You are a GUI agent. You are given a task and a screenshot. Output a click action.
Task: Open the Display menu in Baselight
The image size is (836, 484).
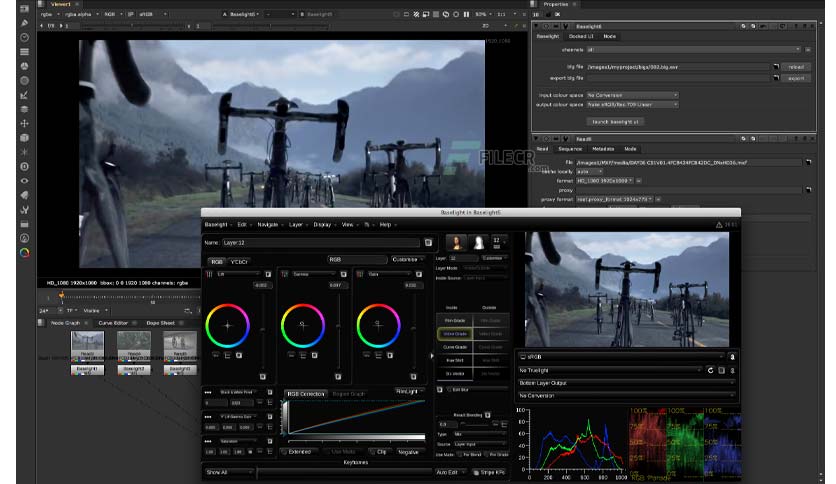(324, 225)
